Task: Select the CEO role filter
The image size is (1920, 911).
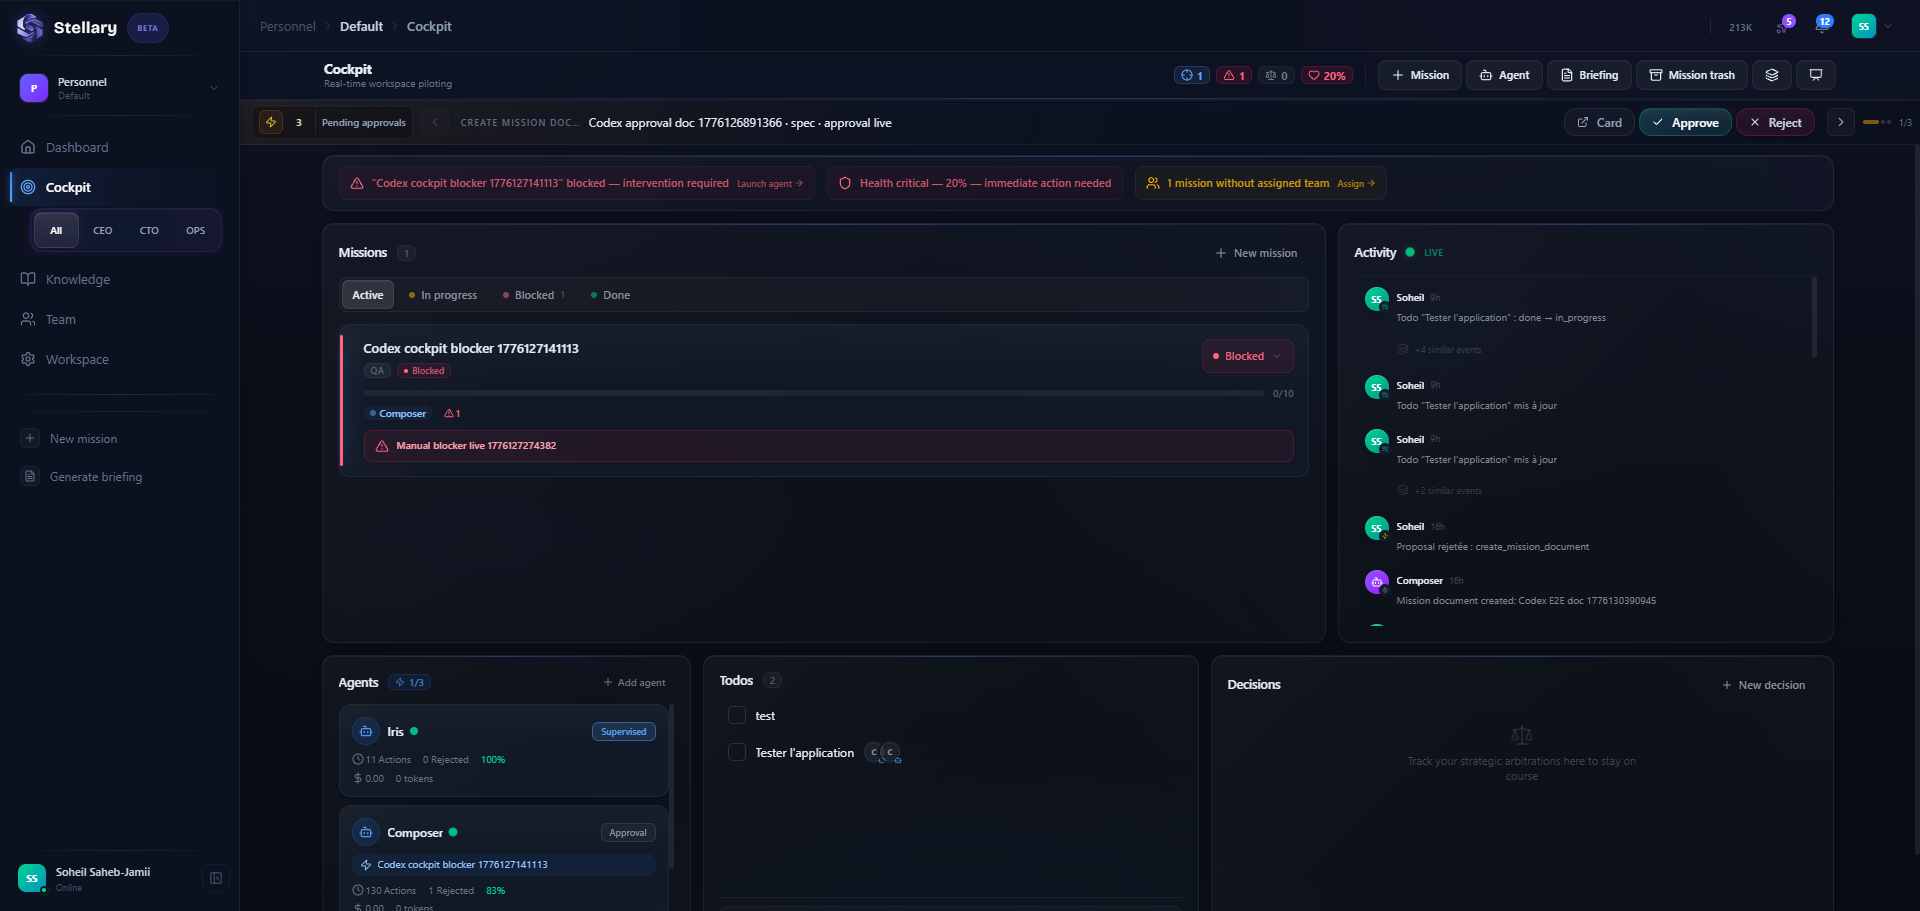Action: pos(103,230)
